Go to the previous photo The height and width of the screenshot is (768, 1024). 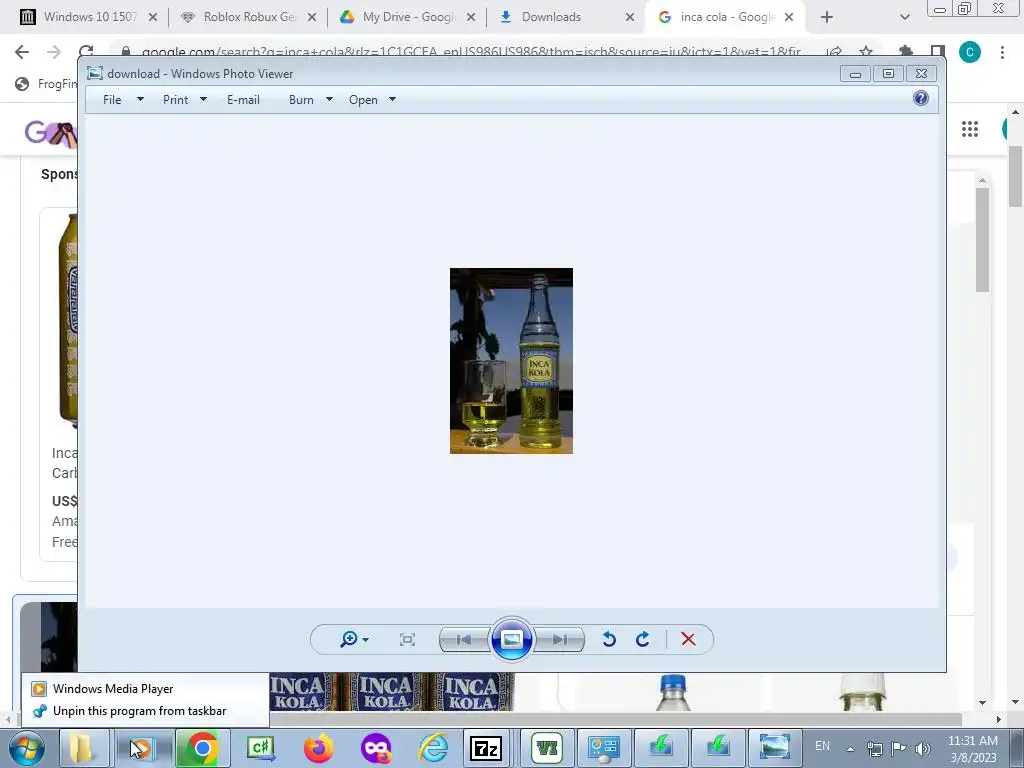[x=464, y=639]
